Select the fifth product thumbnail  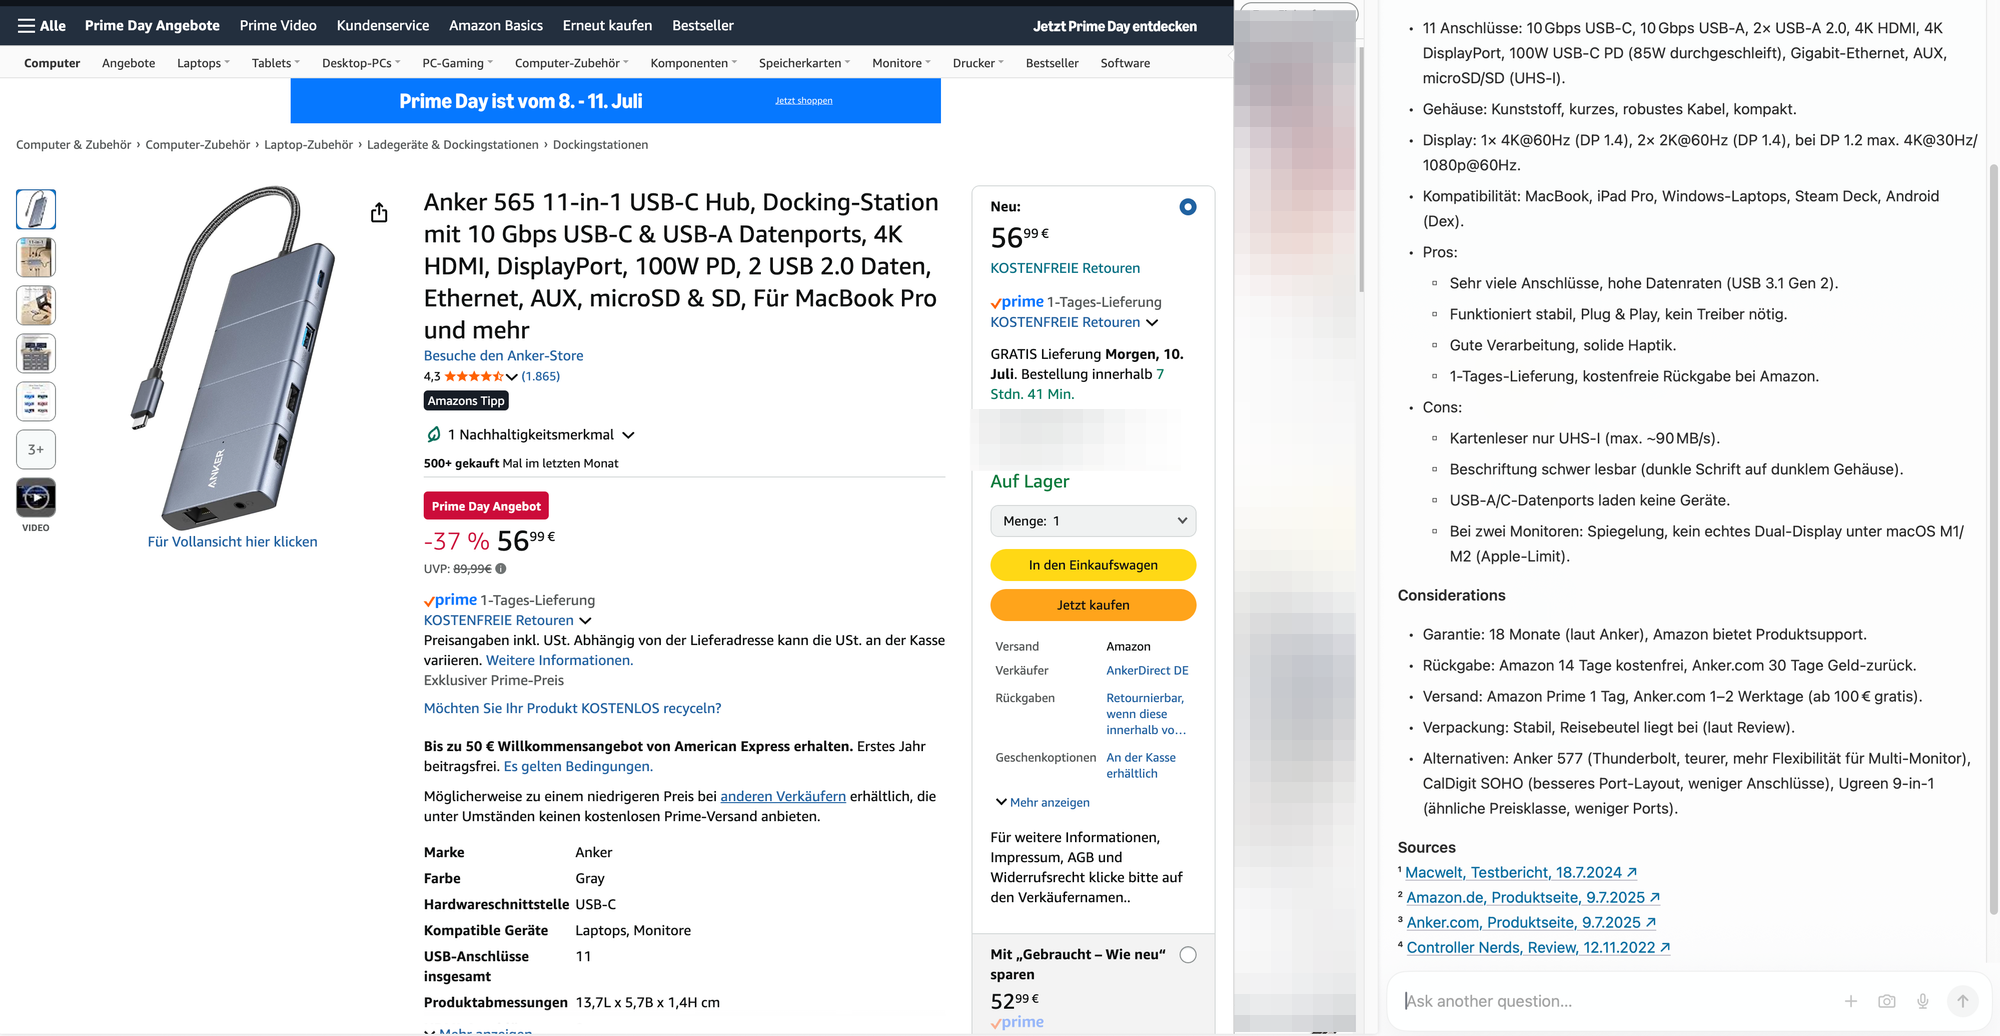point(36,401)
